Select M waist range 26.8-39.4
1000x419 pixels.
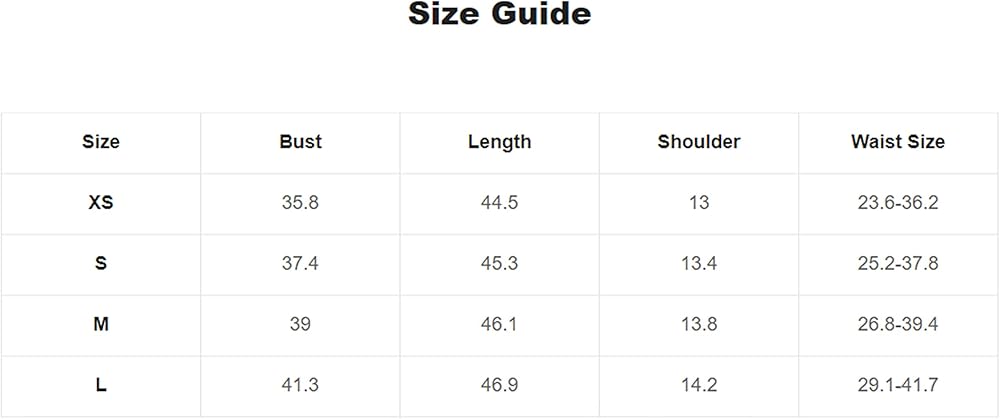[x=898, y=325]
